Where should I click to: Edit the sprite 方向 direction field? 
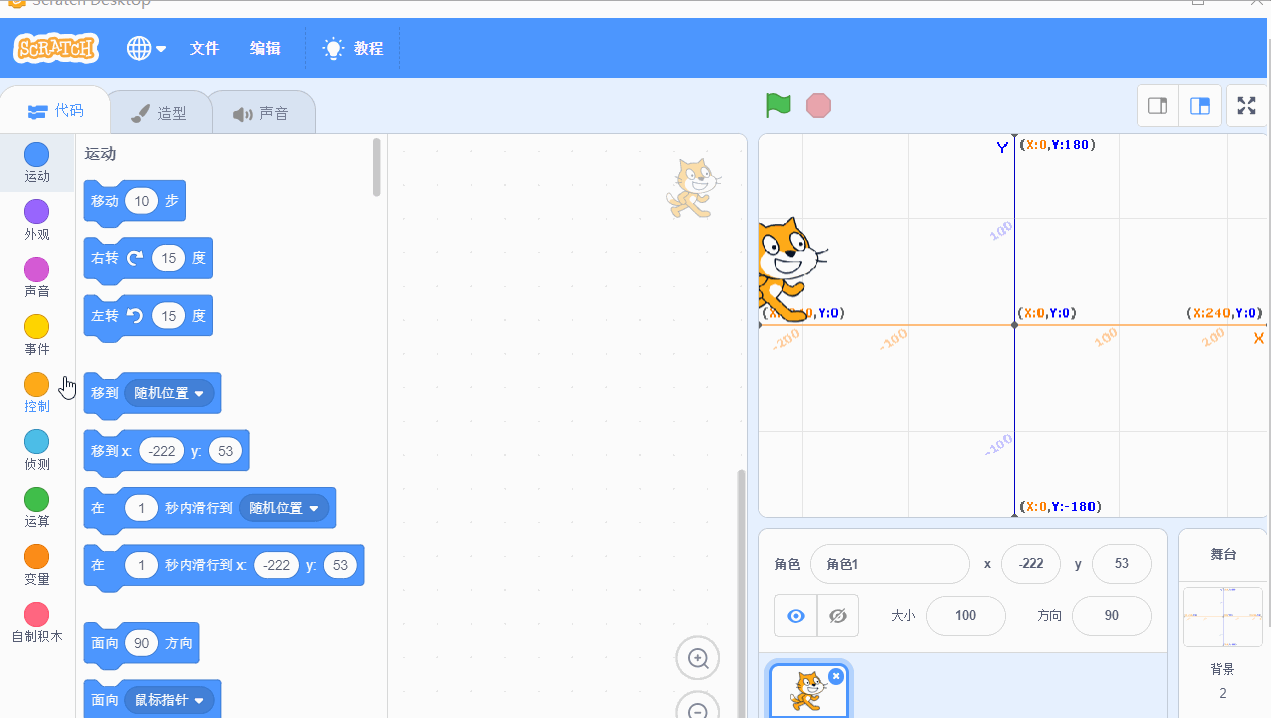click(x=1111, y=616)
